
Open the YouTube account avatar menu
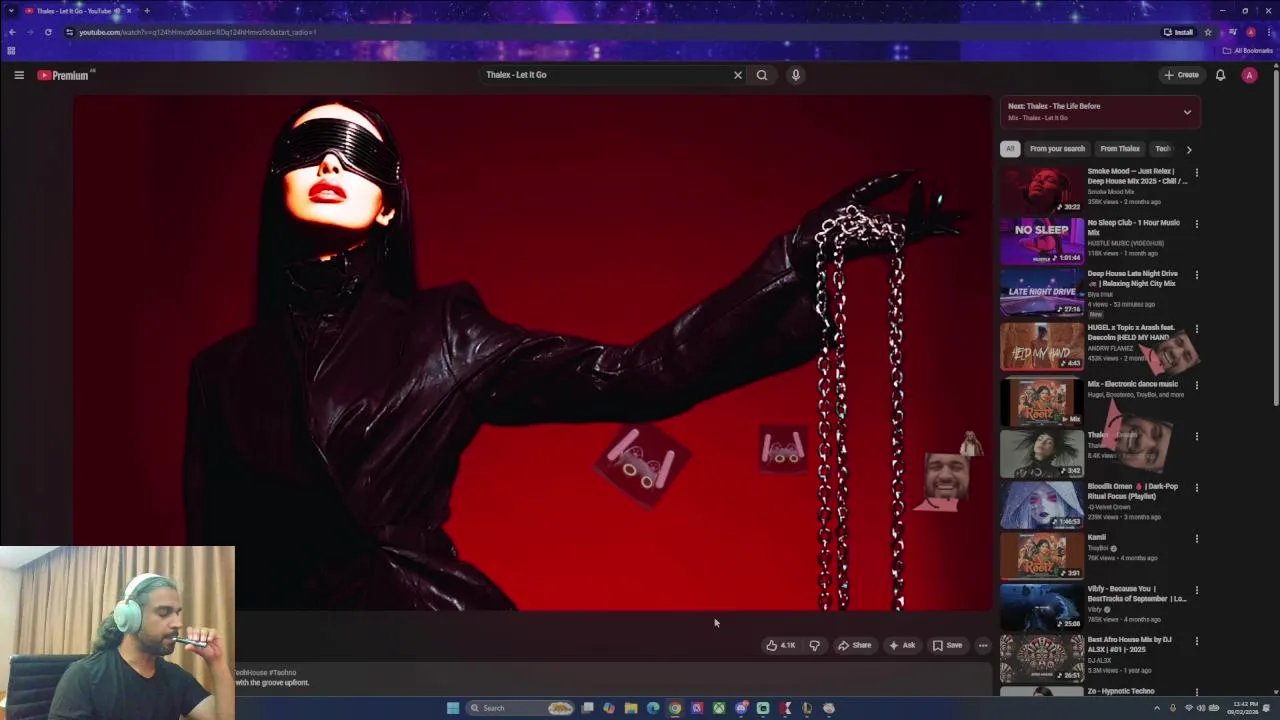tap(1249, 75)
